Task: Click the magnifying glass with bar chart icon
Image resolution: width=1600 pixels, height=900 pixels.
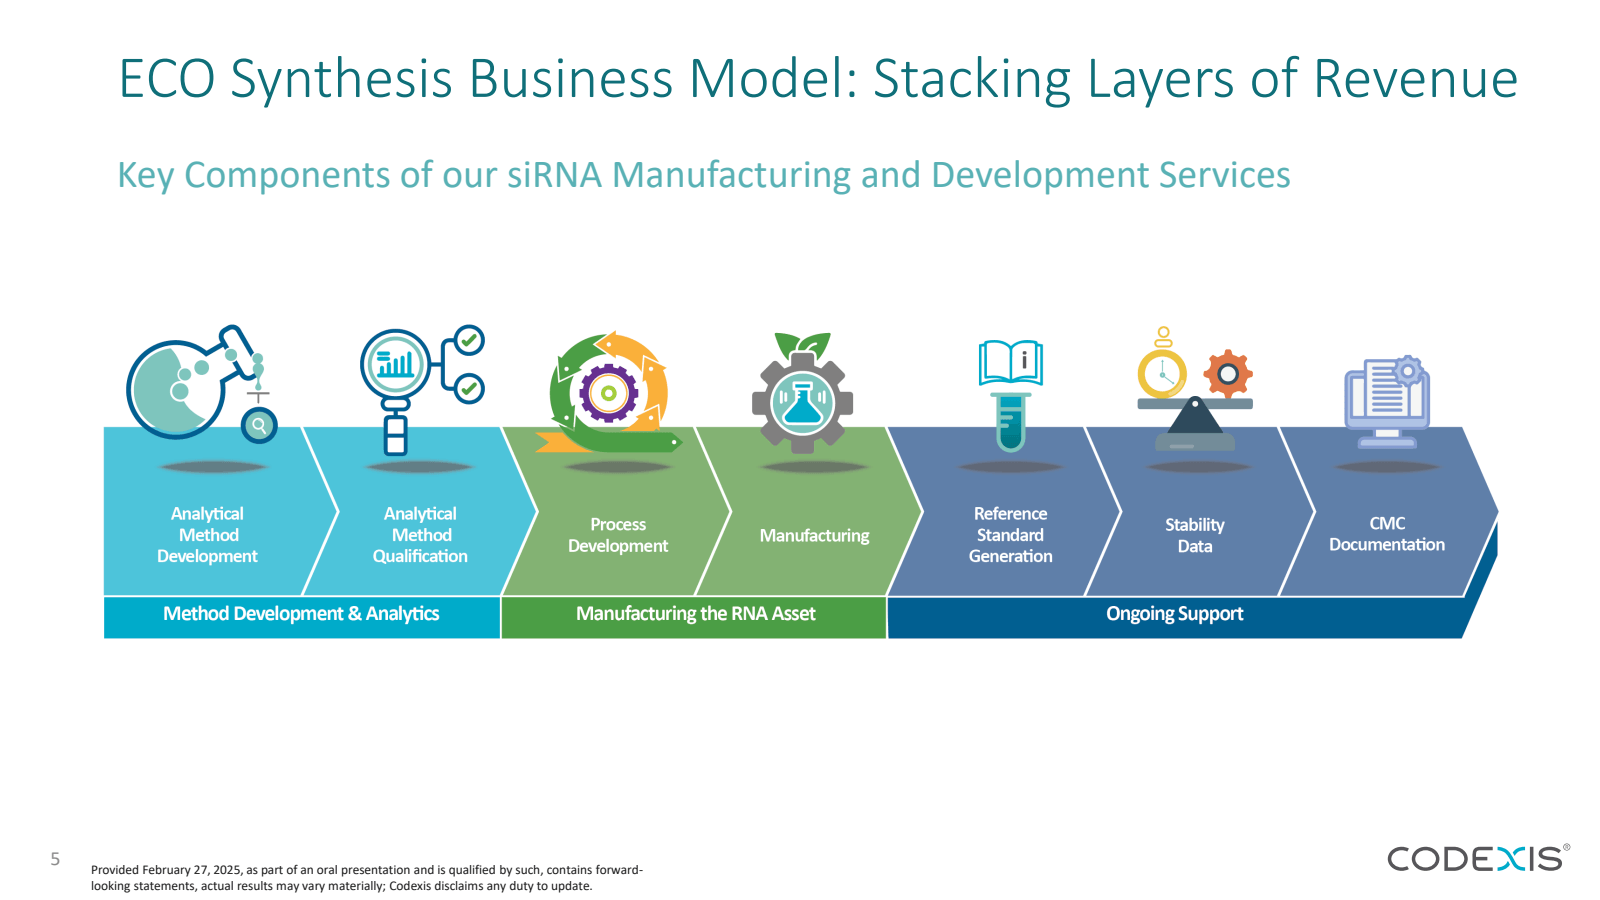Action: [x=422, y=390]
